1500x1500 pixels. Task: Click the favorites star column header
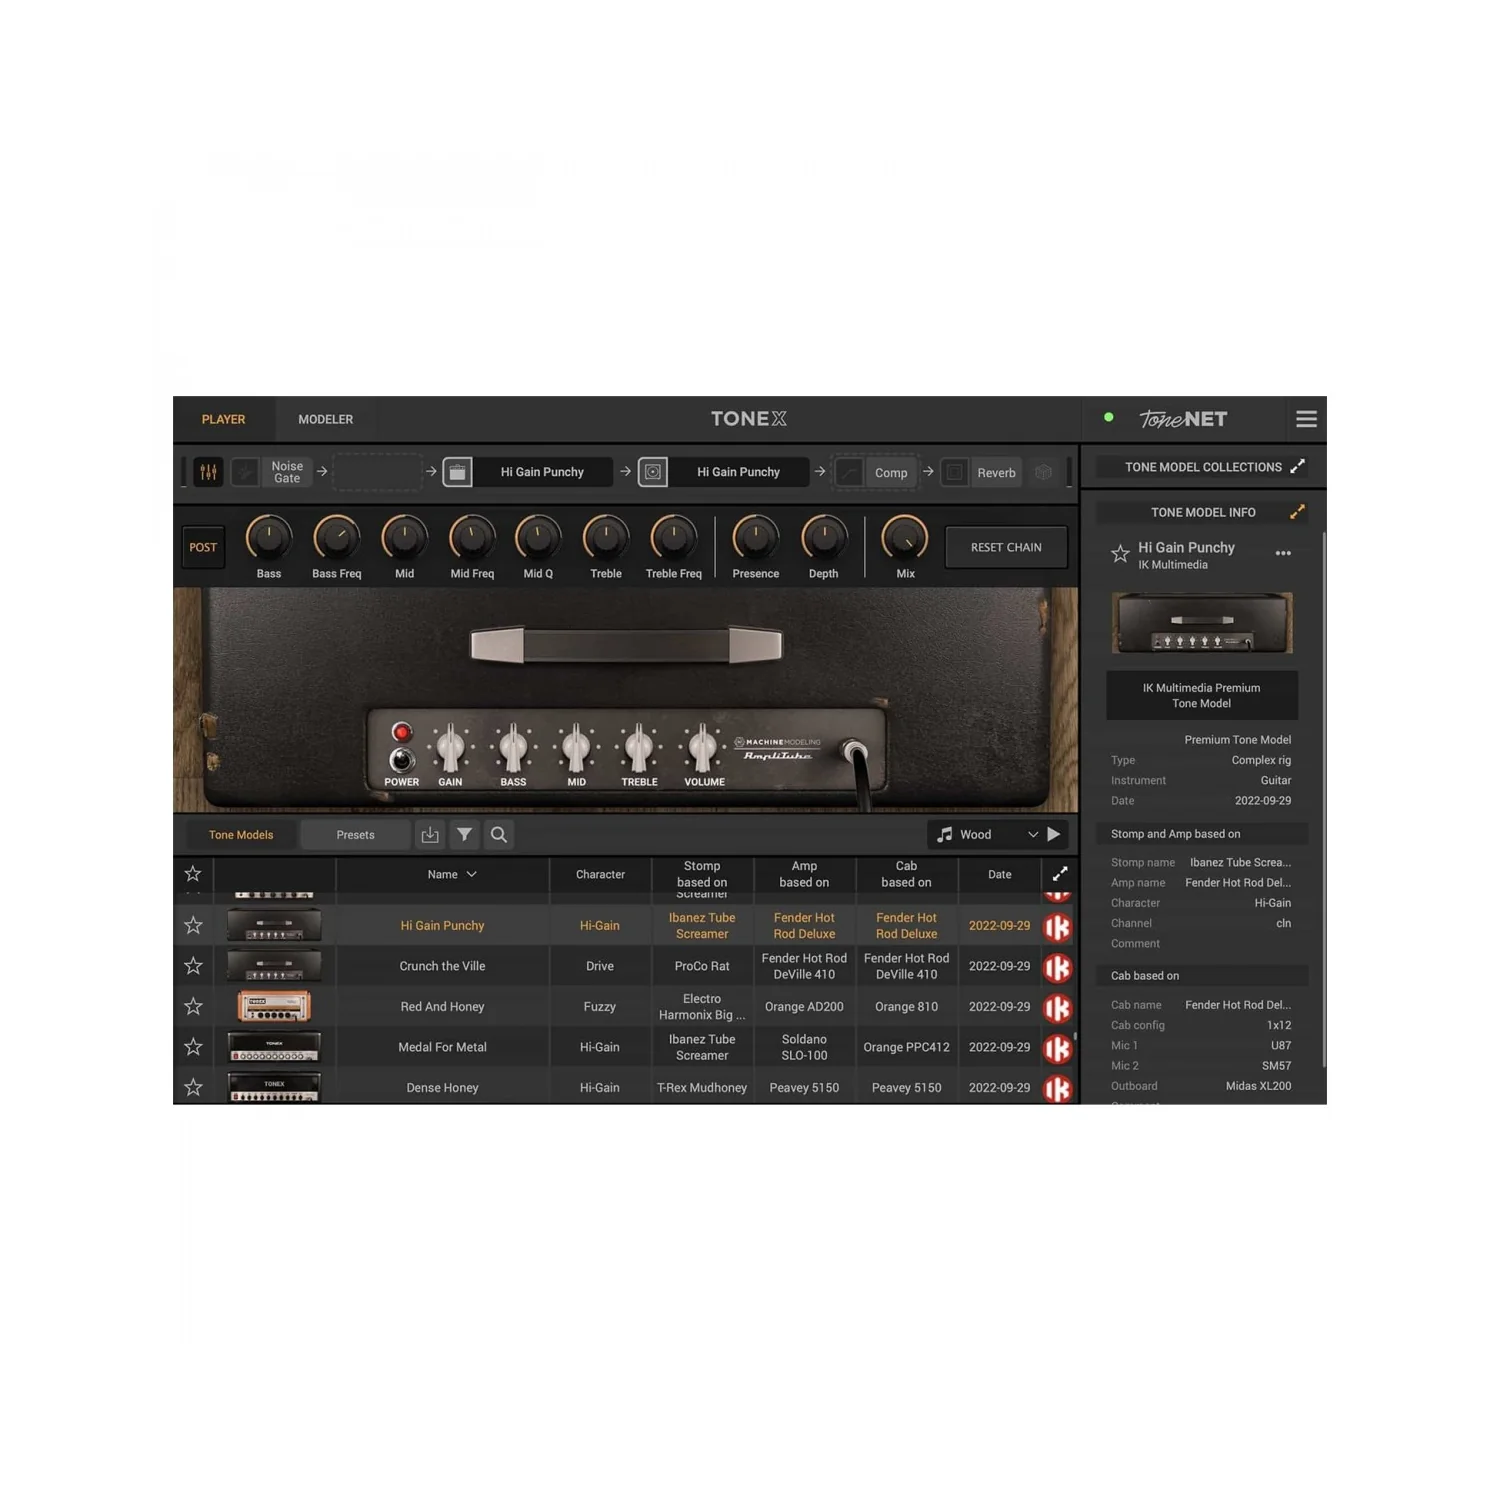(x=193, y=874)
